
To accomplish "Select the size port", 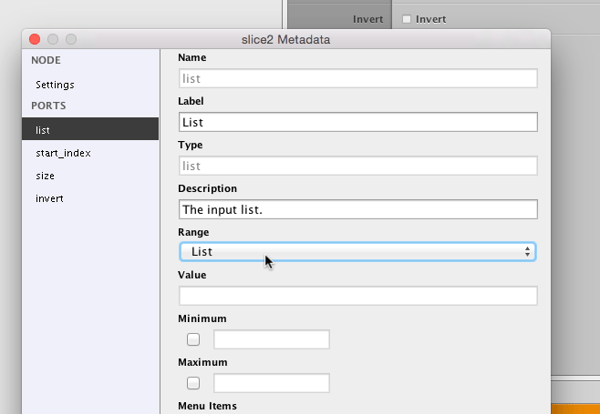I will point(90,176).
